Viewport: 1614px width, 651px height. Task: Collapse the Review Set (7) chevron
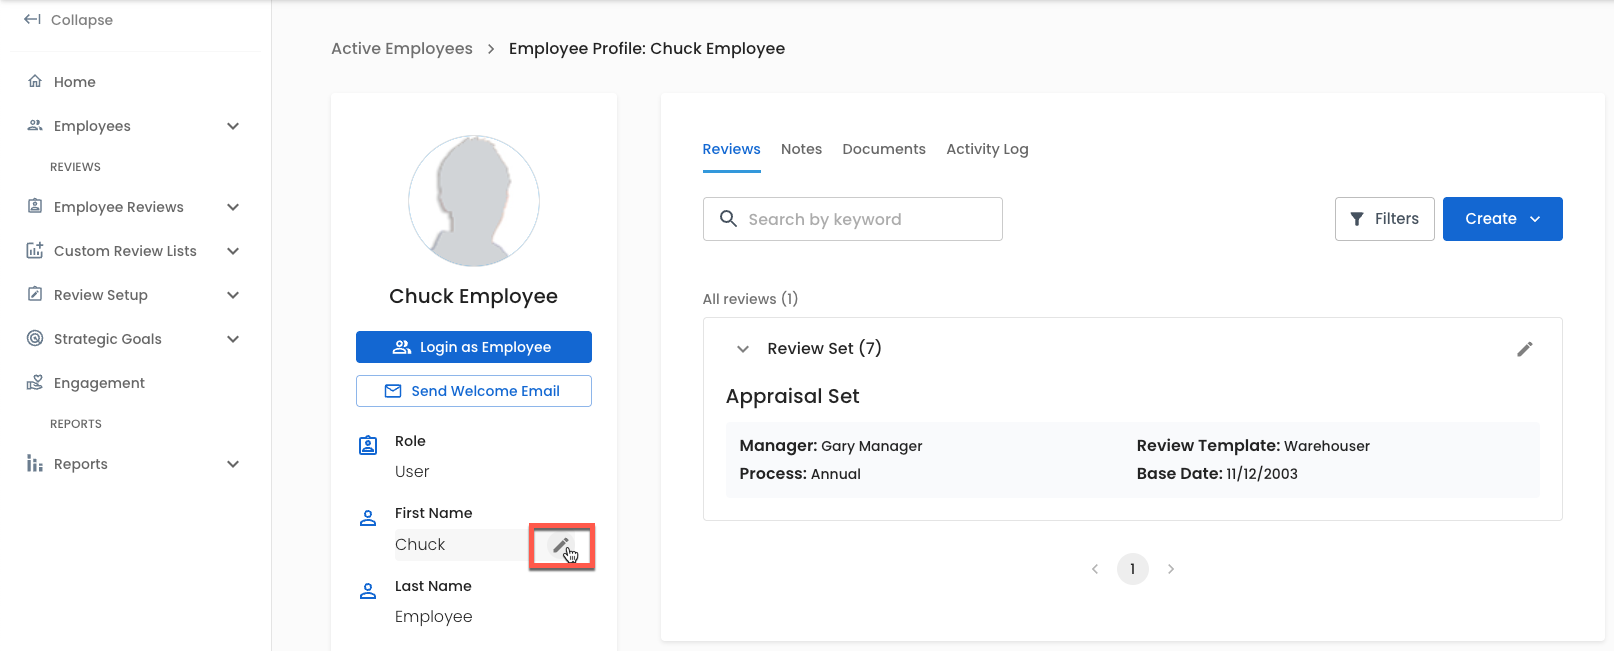pos(743,349)
